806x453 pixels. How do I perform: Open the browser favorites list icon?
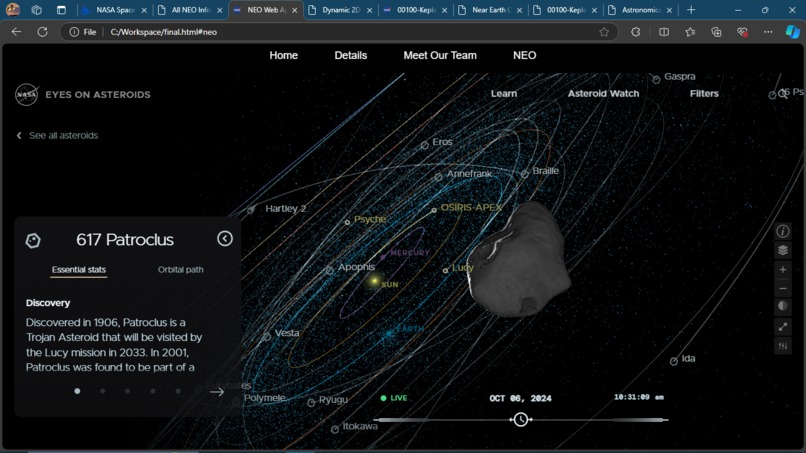(690, 32)
